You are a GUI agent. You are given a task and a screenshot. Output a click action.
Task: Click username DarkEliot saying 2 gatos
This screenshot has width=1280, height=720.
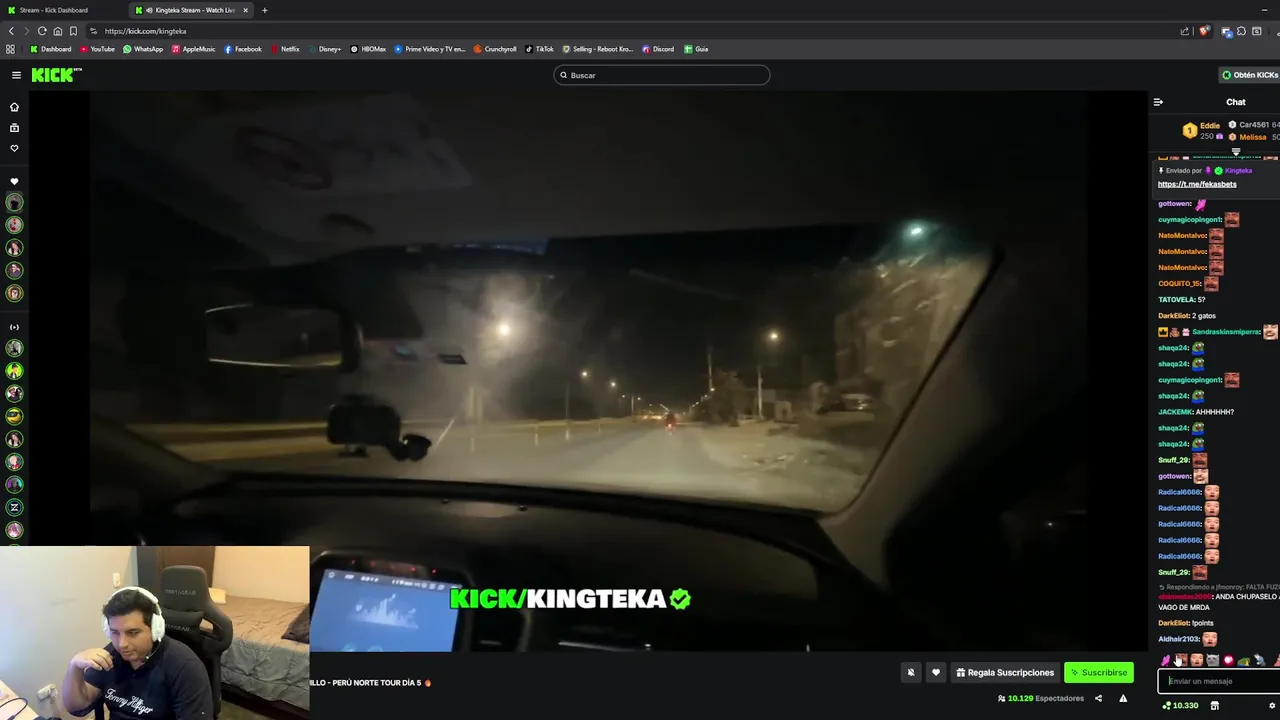click(x=1174, y=316)
